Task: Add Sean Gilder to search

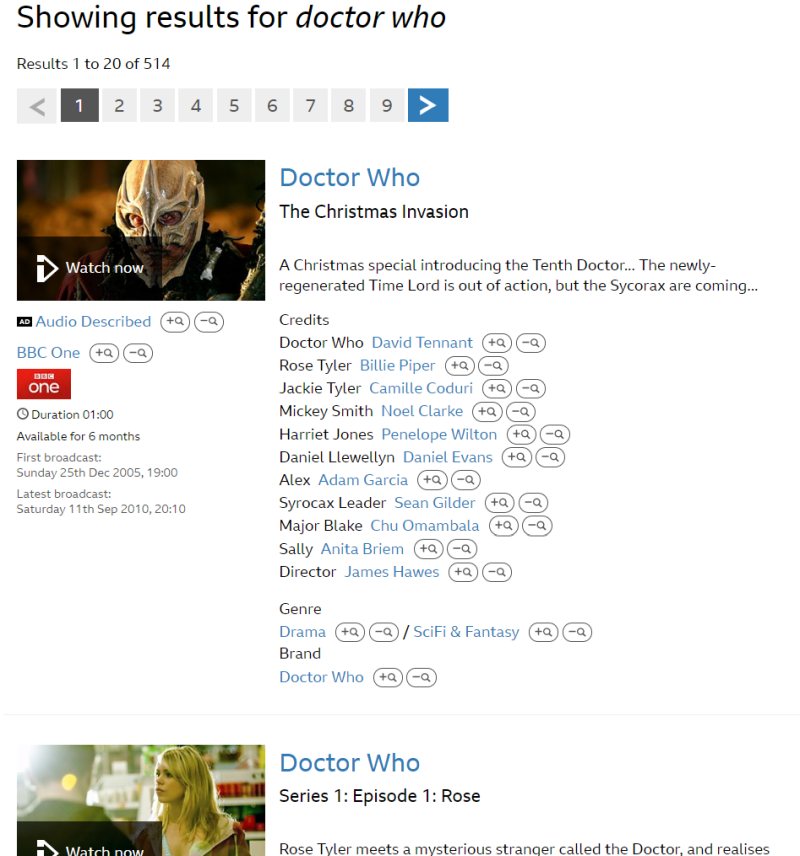Action: coord(499,503)
